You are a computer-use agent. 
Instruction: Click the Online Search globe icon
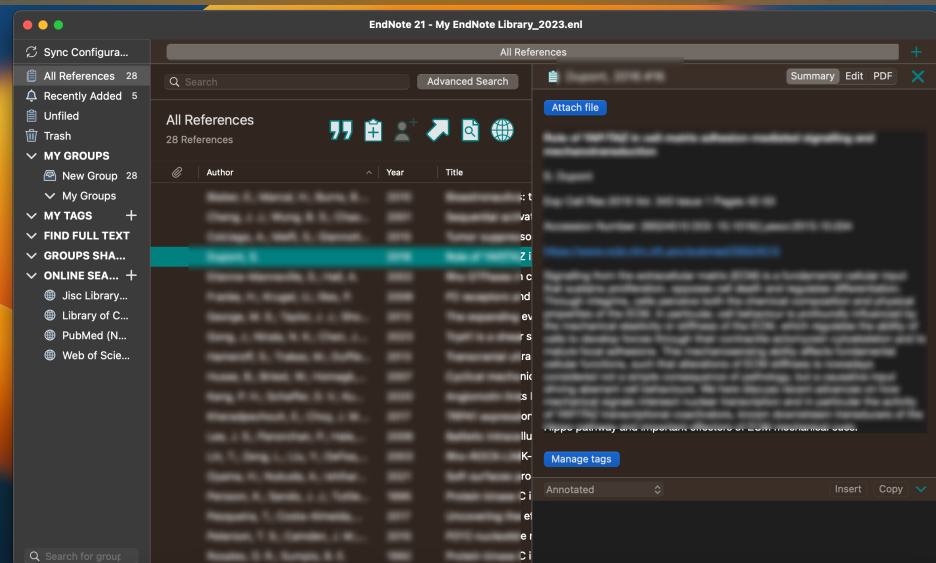pos(502,130)
